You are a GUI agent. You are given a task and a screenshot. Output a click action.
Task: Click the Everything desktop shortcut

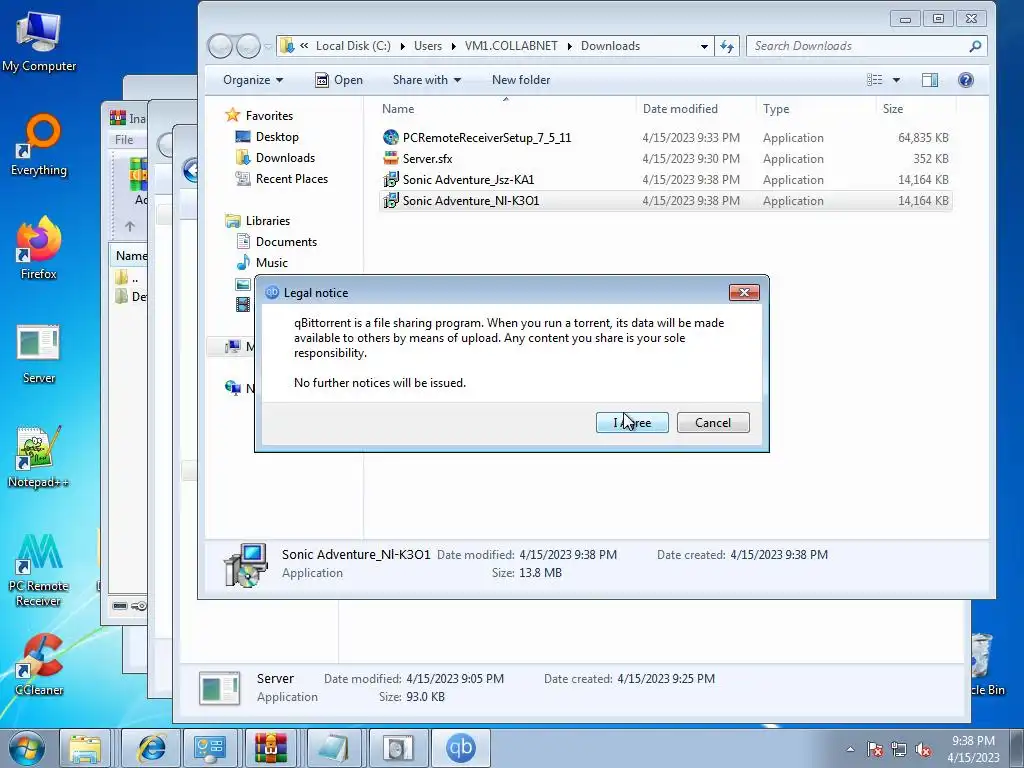(39, 145)
